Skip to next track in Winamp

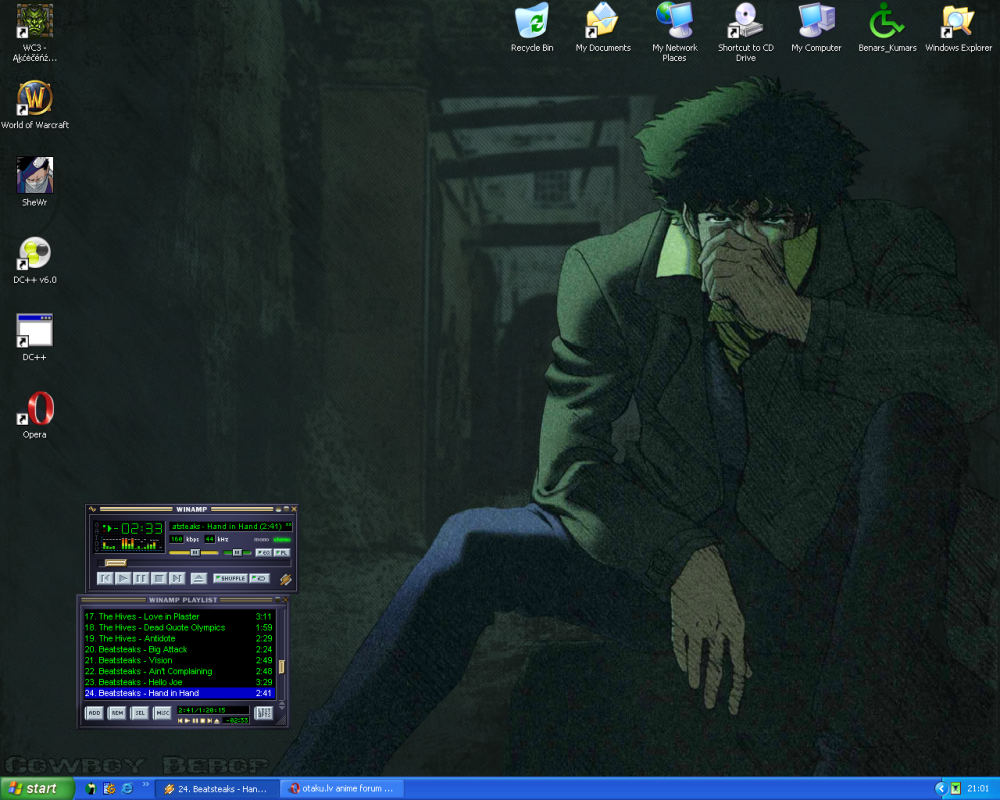[x=177, y=579]
